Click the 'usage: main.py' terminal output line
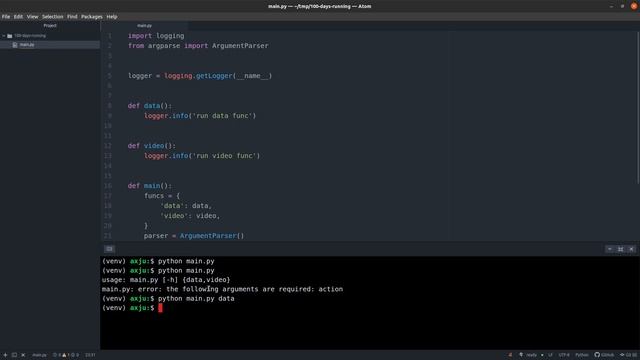 pyautogui.click(x=166, y=280)
